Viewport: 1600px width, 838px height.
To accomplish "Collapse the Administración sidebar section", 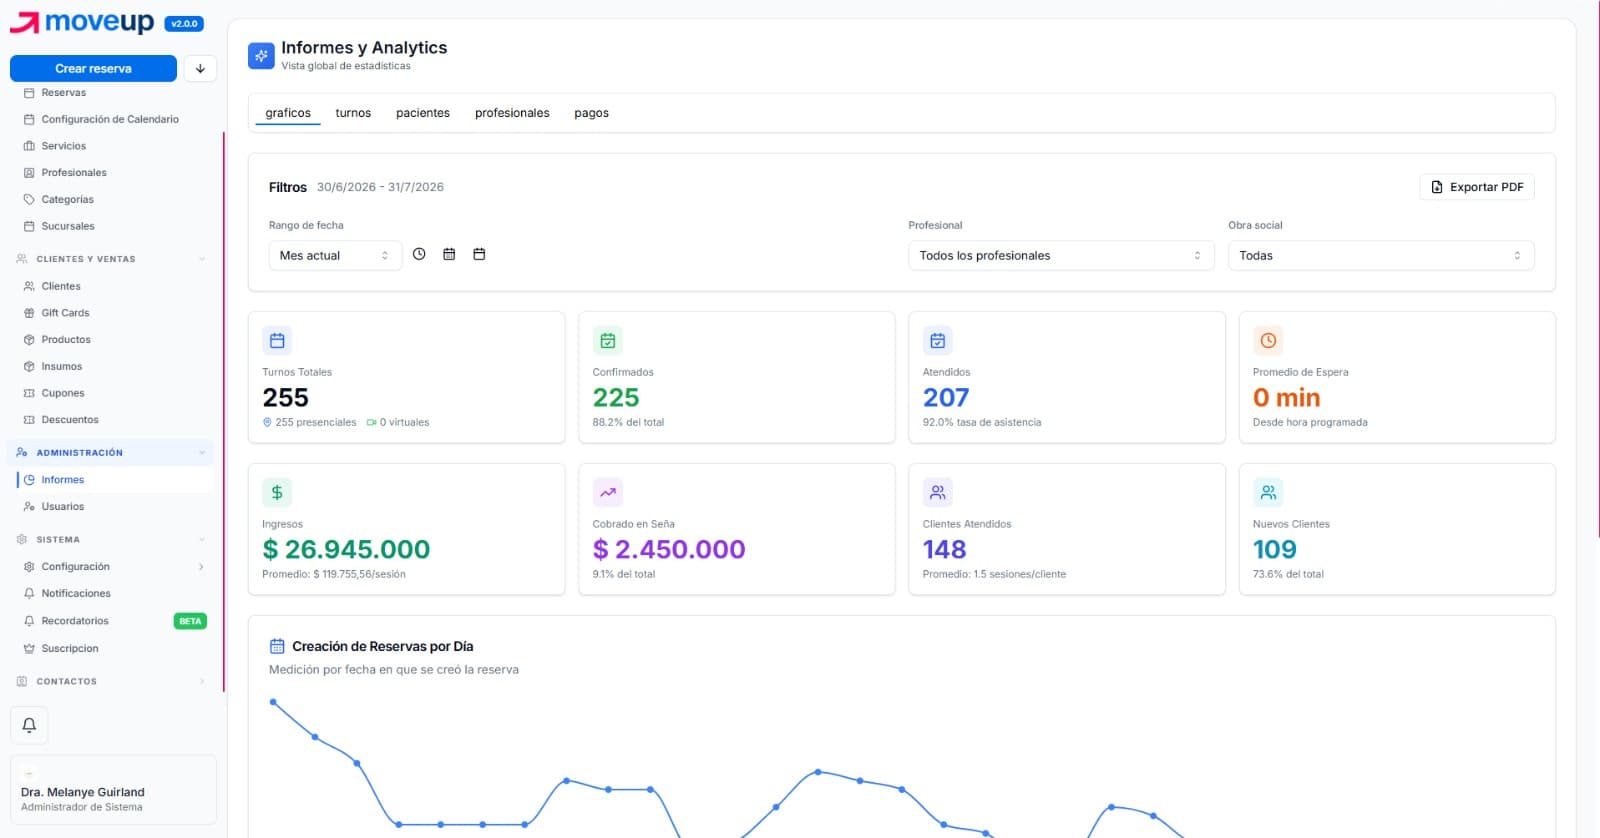I will tap(112, 453).
